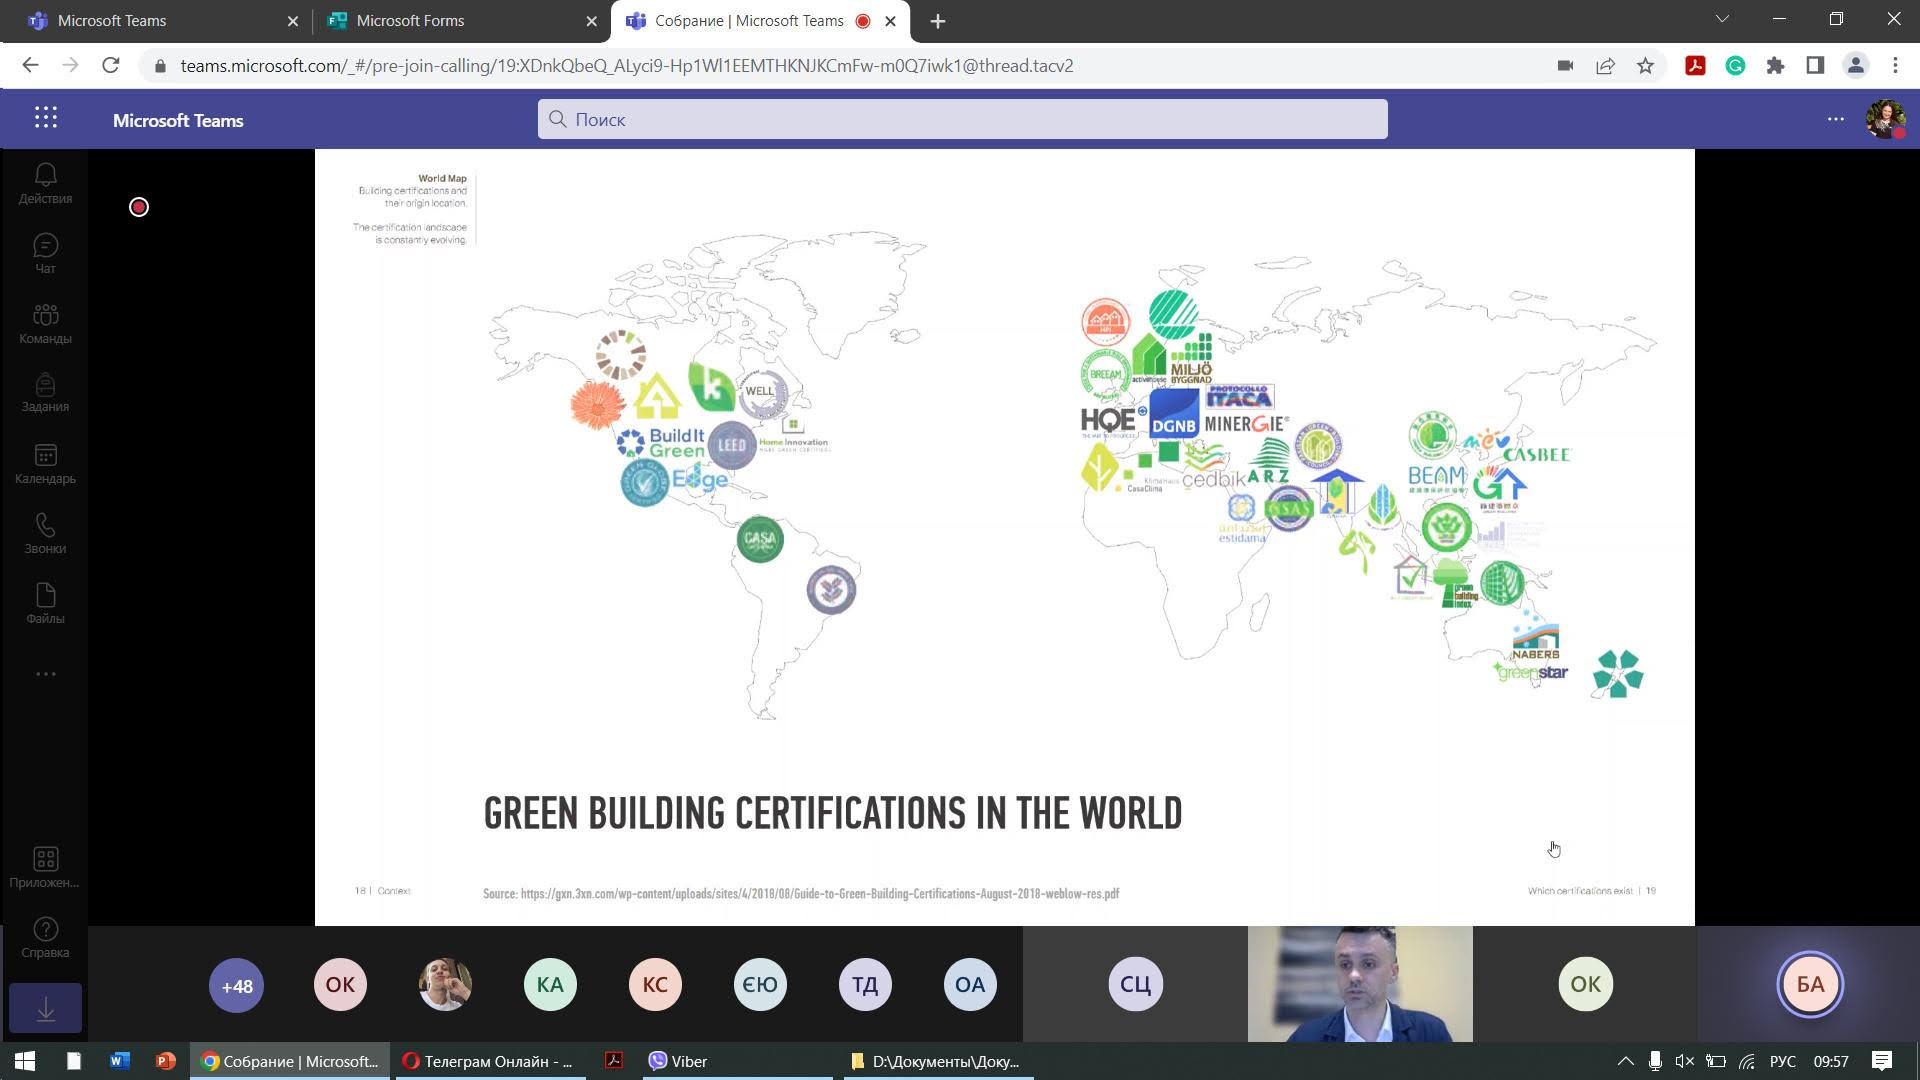Screen dimensions: 1920x1080
Task: Click the Поиск search field
Action: [x=962, y=119]
